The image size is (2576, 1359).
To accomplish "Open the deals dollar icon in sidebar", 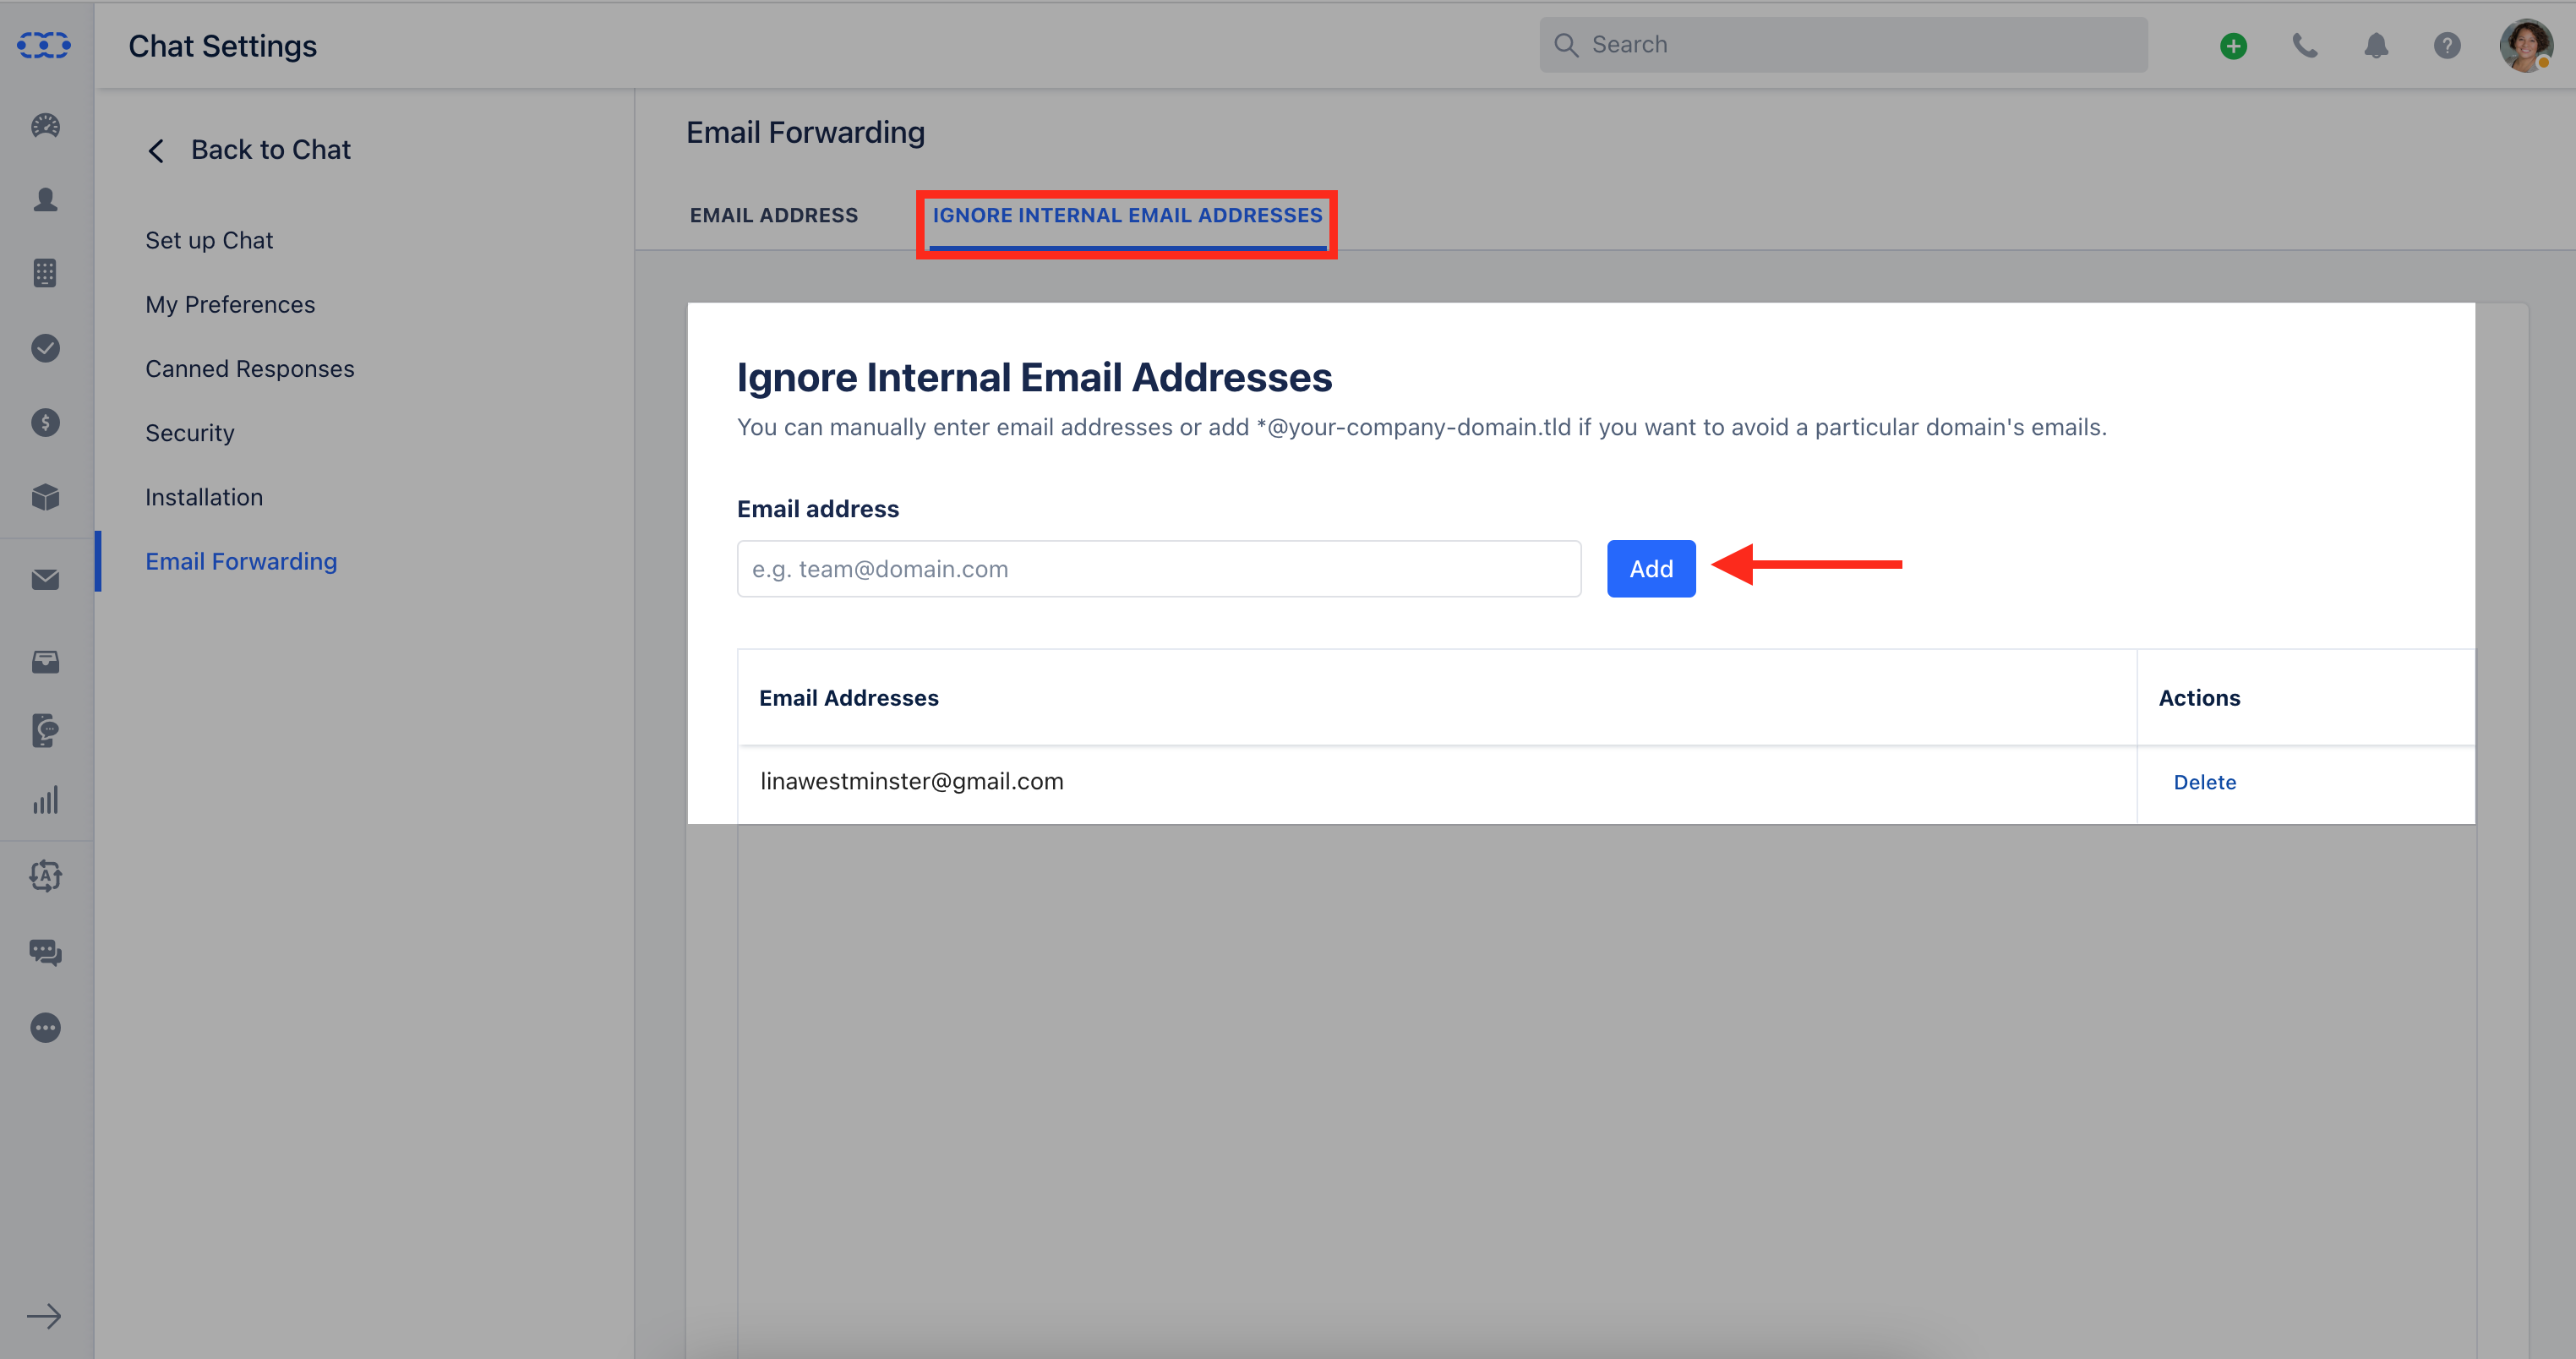I will [45, 423].
